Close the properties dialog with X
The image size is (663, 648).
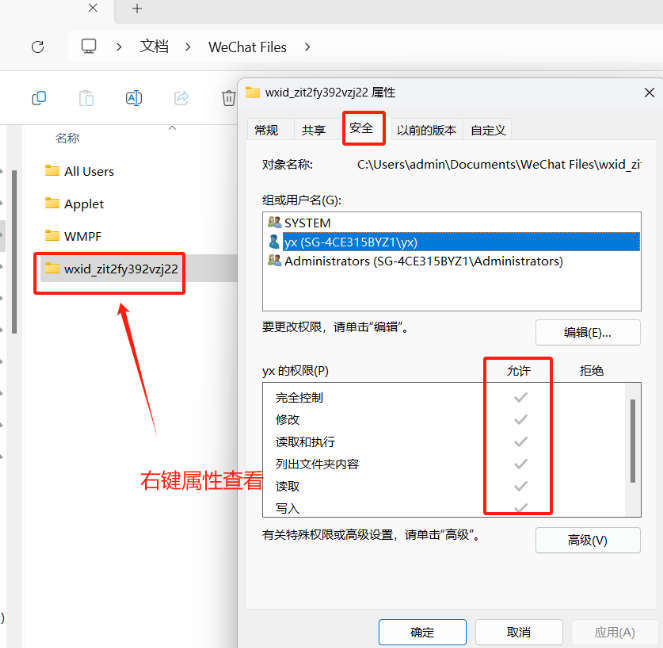[649, 93]
